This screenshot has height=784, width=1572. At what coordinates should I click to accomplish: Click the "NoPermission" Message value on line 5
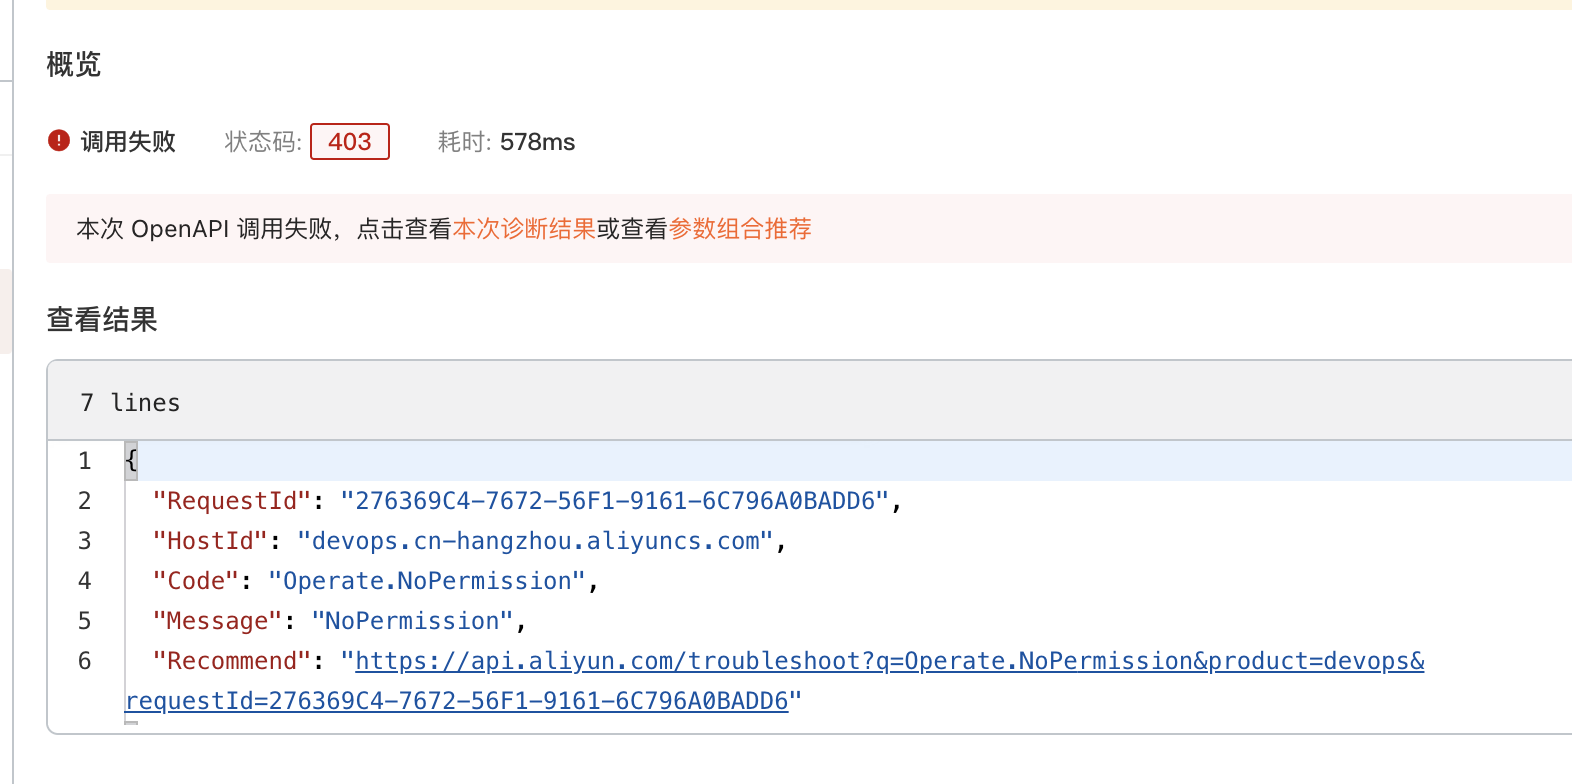coord(412,621)
